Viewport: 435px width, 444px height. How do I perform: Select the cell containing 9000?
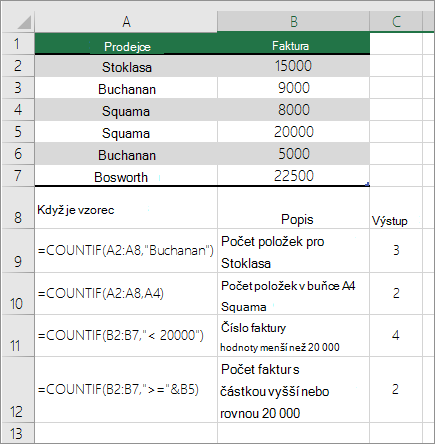293,88
